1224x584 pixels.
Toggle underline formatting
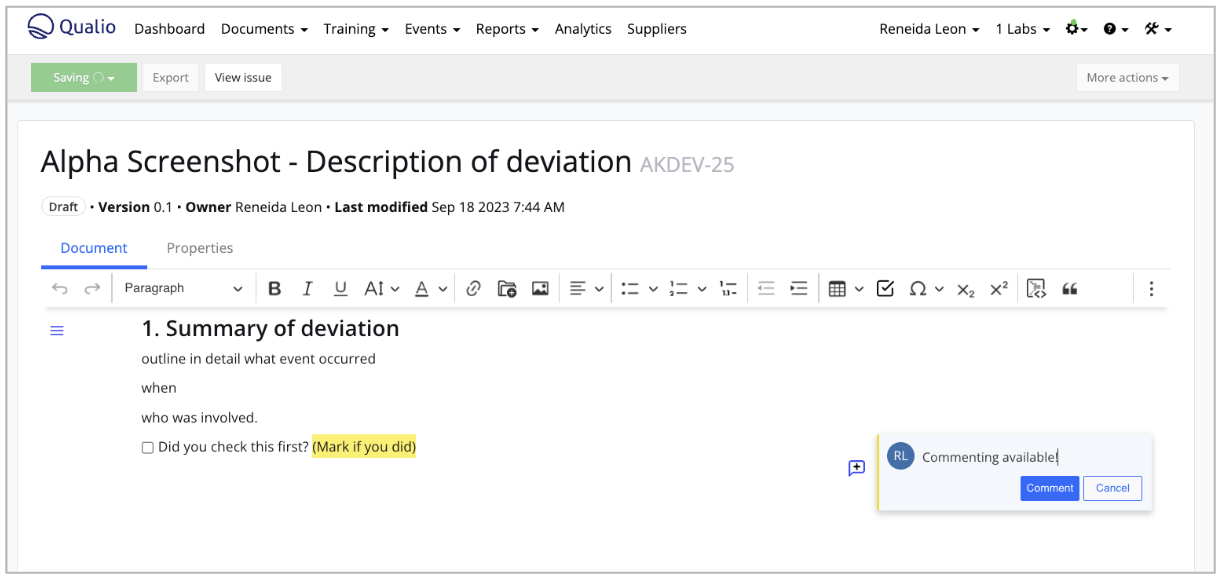coord(340,289)
